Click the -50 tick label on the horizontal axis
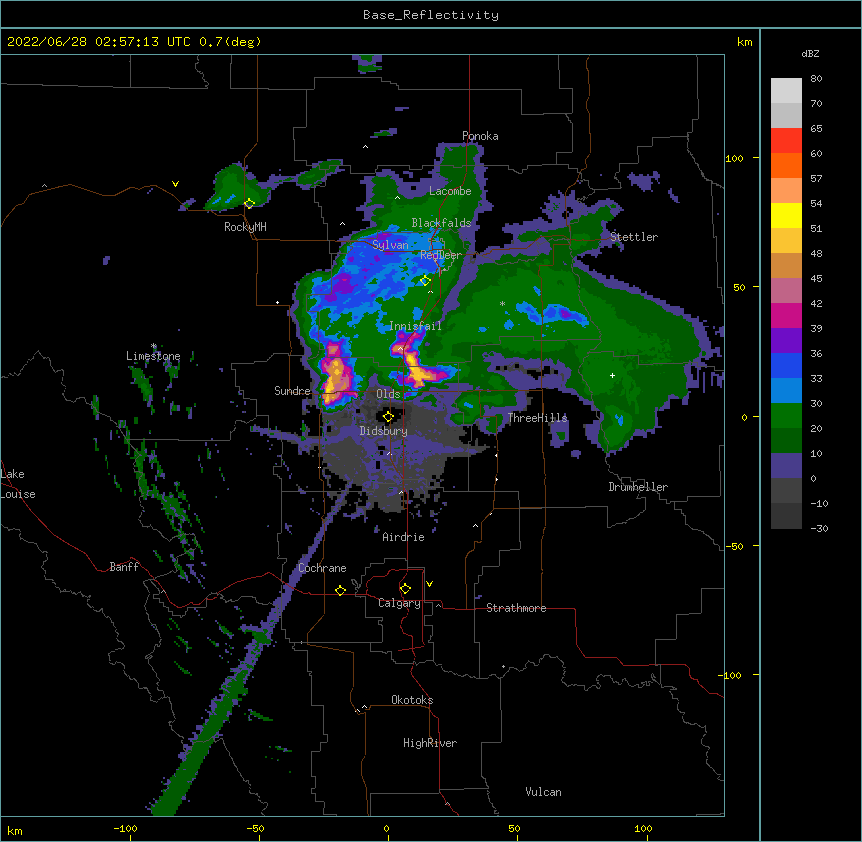 [x=255, y=828]
